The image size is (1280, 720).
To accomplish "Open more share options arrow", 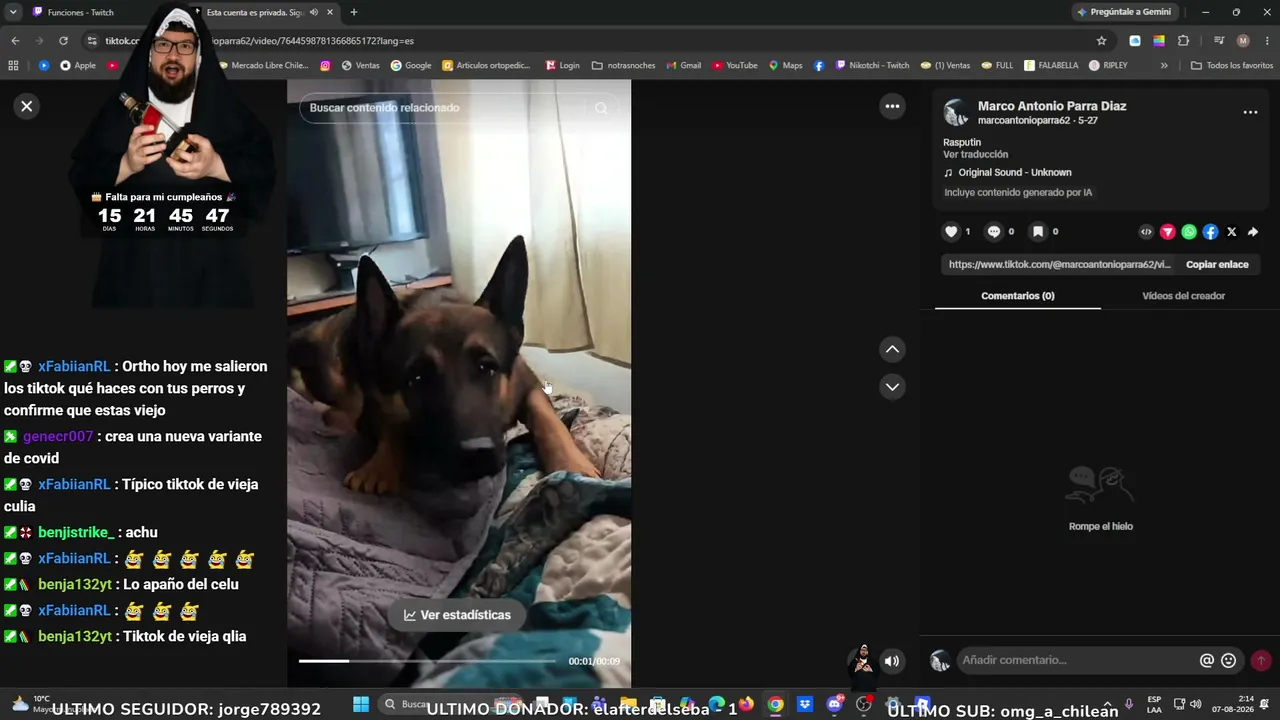I will pos(1252,232).
